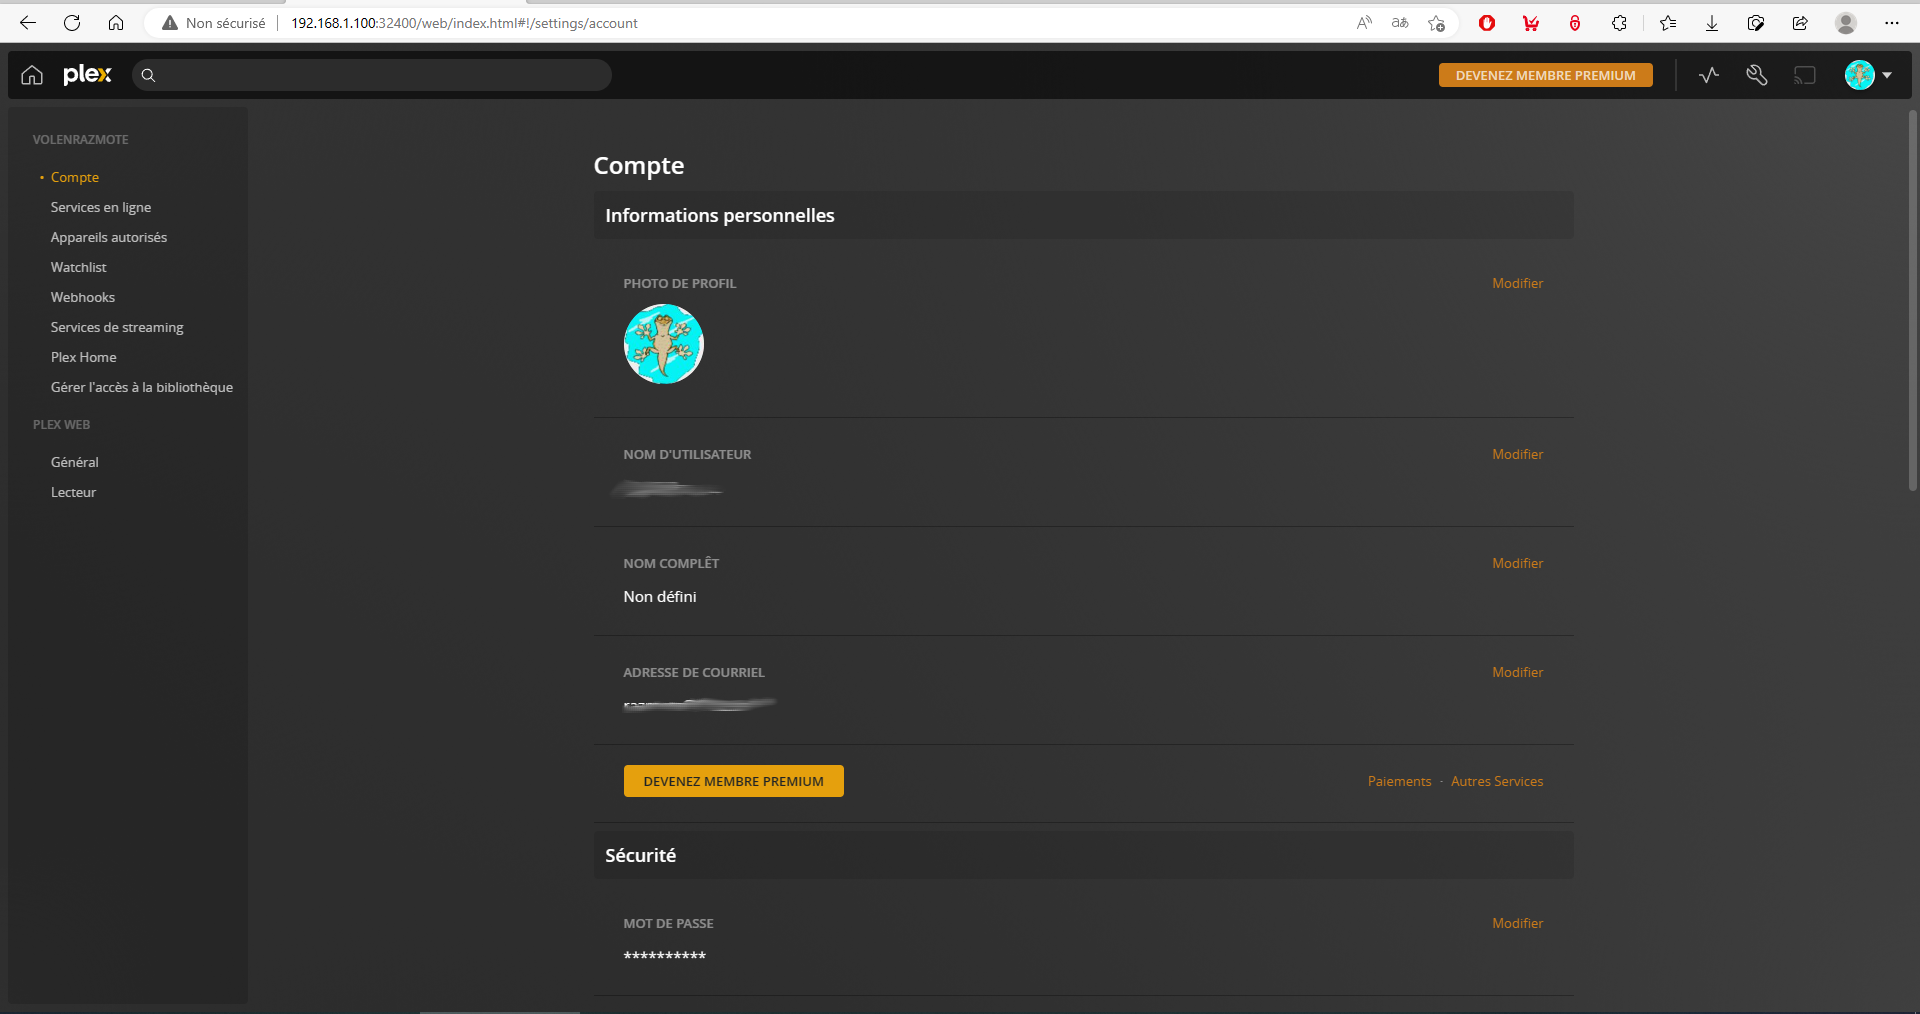The width and height of the screenshot is (1920, 1014).
Task: Click the 'Non défini' full name value
Action: click(660, 597)
